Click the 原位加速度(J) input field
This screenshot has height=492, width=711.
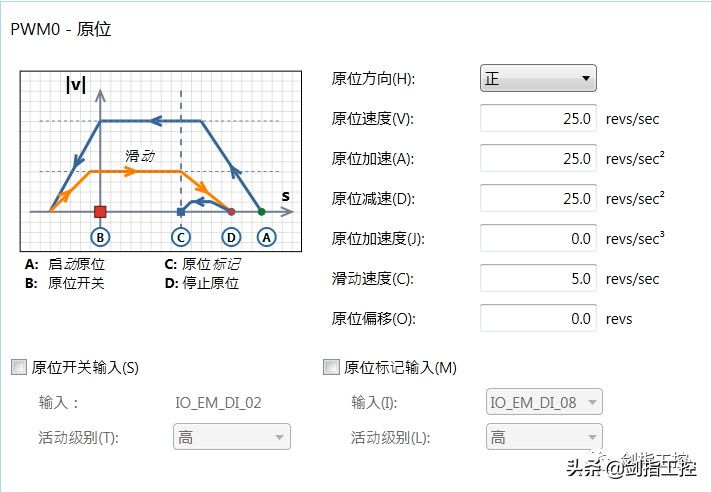(538, 238)
